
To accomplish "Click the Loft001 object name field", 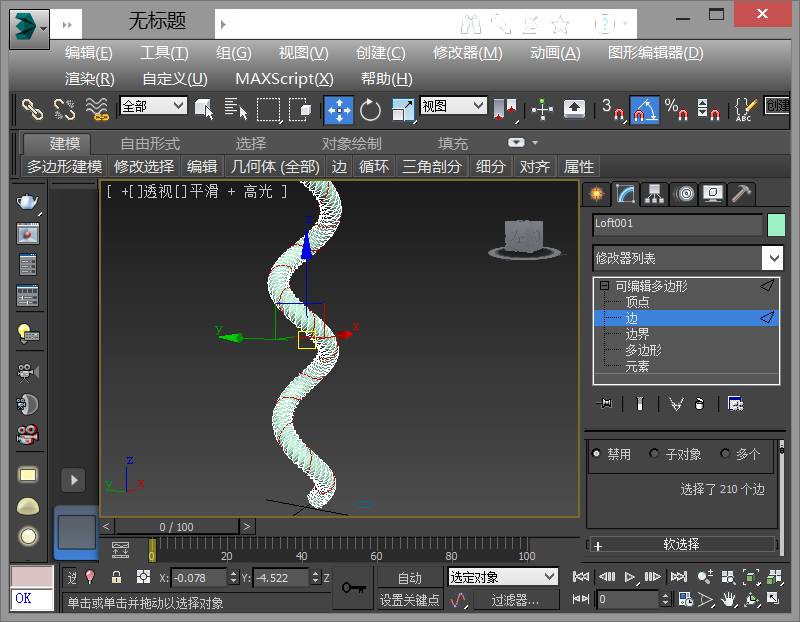I will (678, 224).
